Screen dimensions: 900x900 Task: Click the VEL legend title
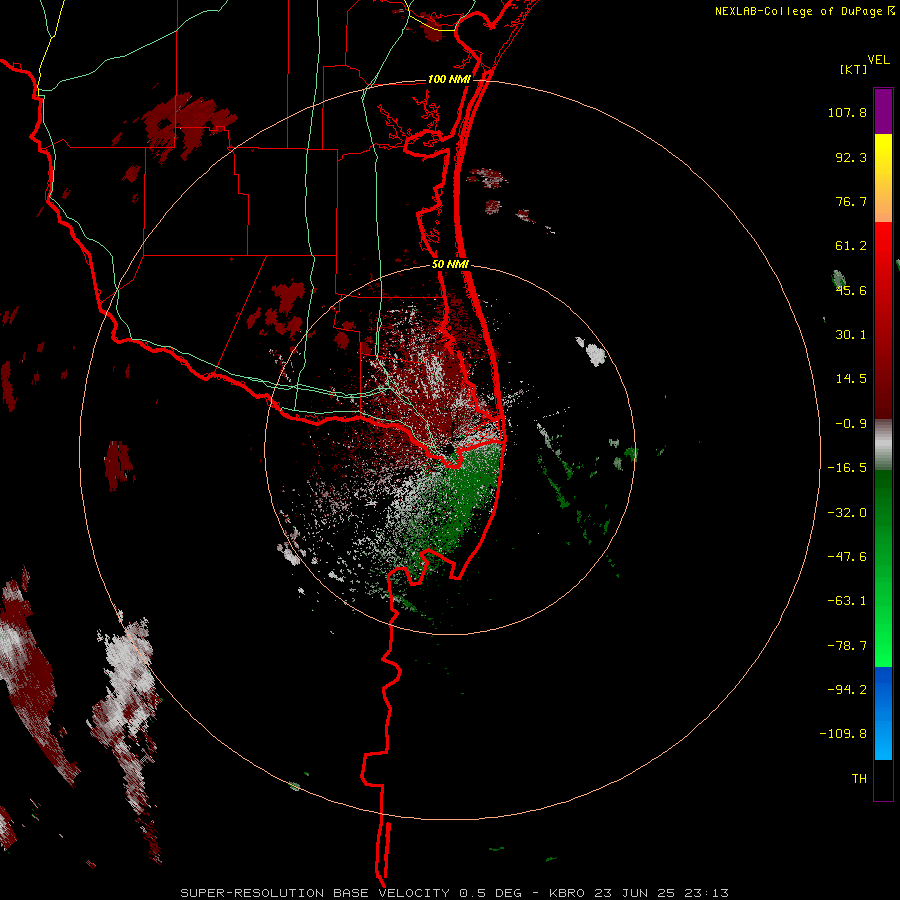tap(879, 59)
